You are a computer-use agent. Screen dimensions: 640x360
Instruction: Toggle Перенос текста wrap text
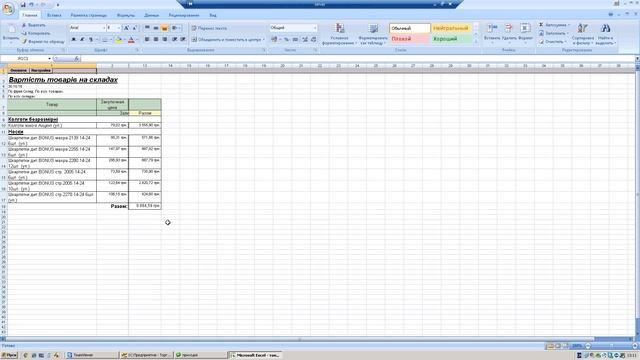pyautogui.click(x=209, y=28)
